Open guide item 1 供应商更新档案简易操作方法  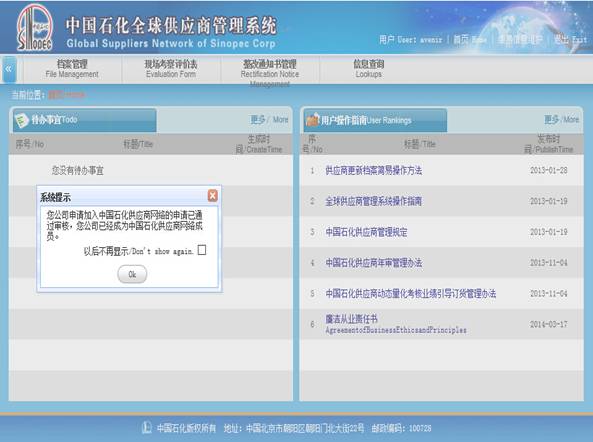point(374,171)
